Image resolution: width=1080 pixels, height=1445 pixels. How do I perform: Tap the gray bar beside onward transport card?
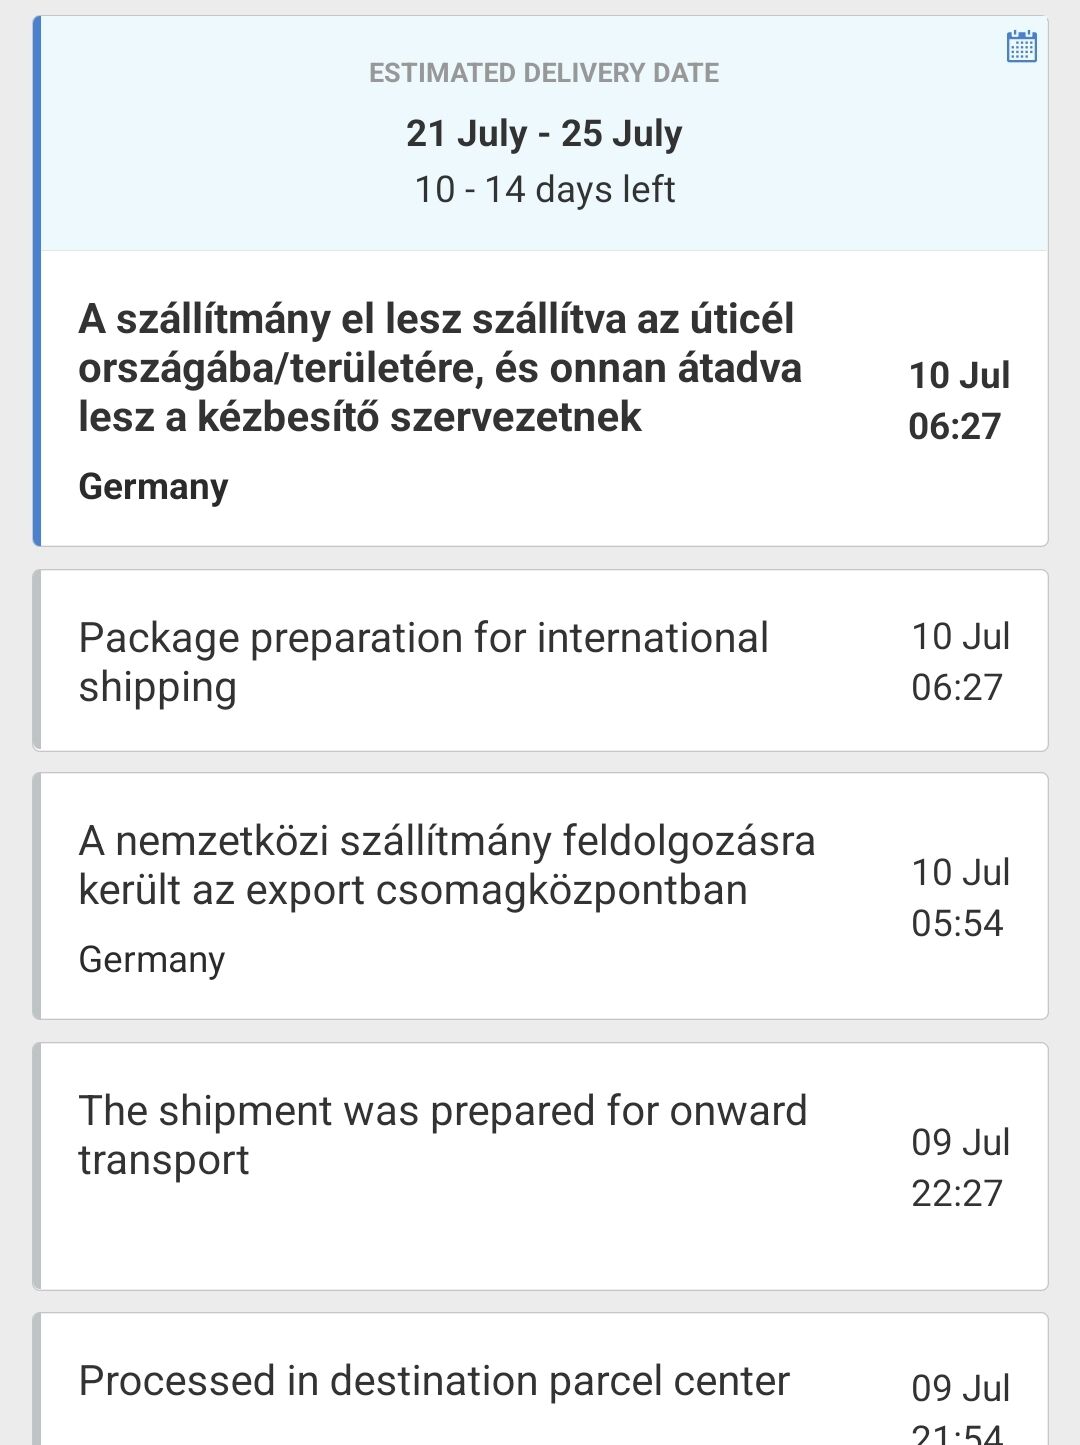pos(37,1166)
